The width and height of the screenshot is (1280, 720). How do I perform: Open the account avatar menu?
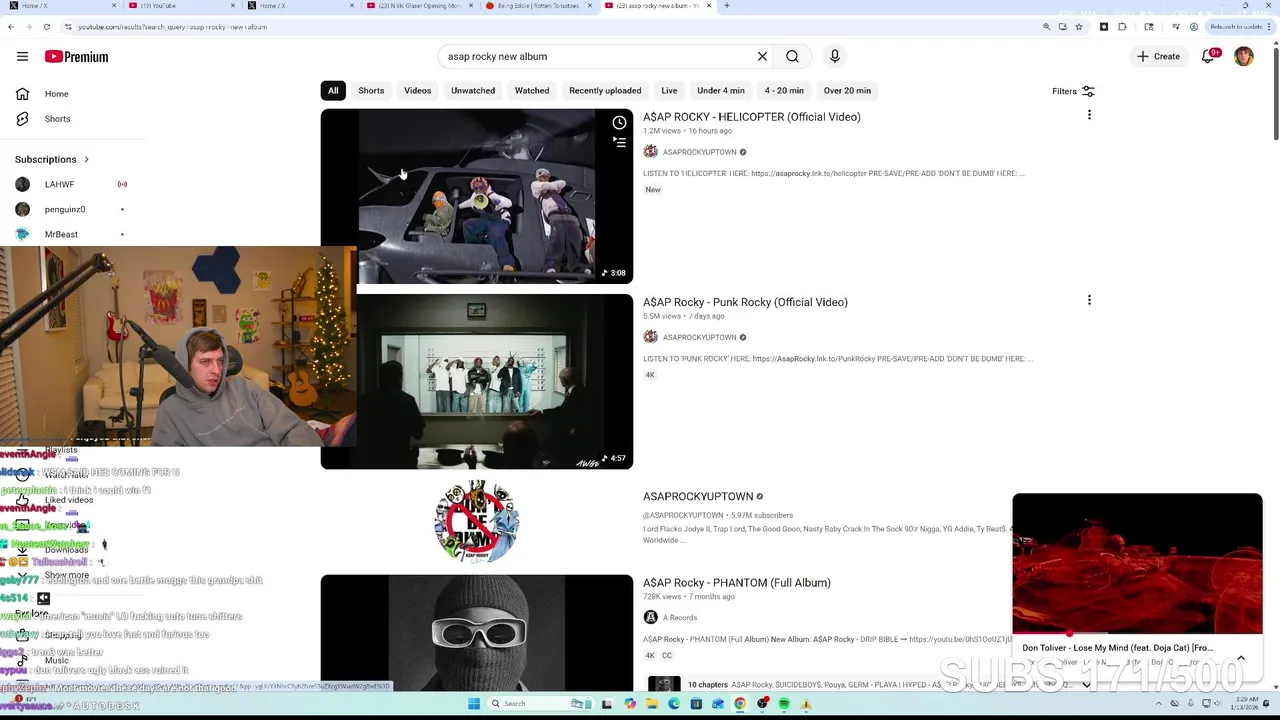tap(1244, 57)
